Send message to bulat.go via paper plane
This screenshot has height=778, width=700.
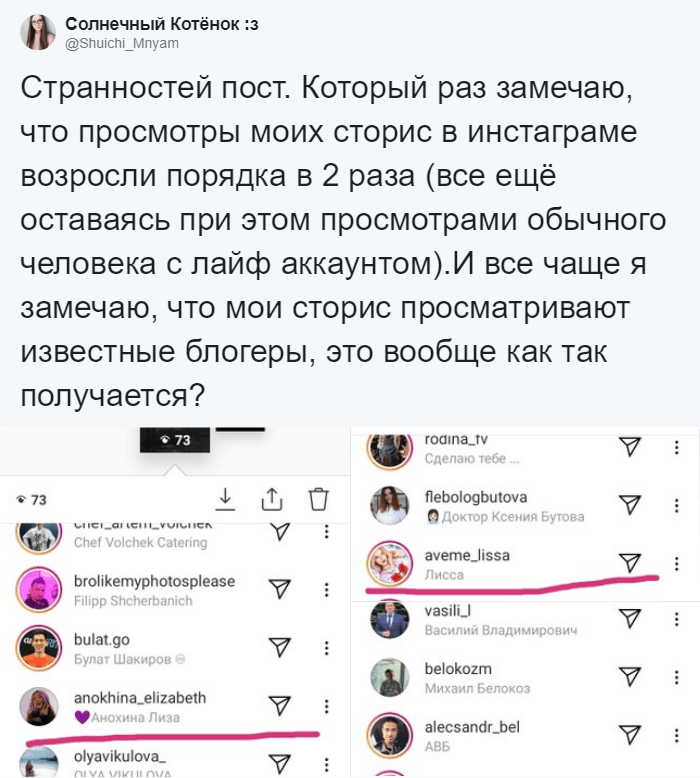[x=279, y=647]
